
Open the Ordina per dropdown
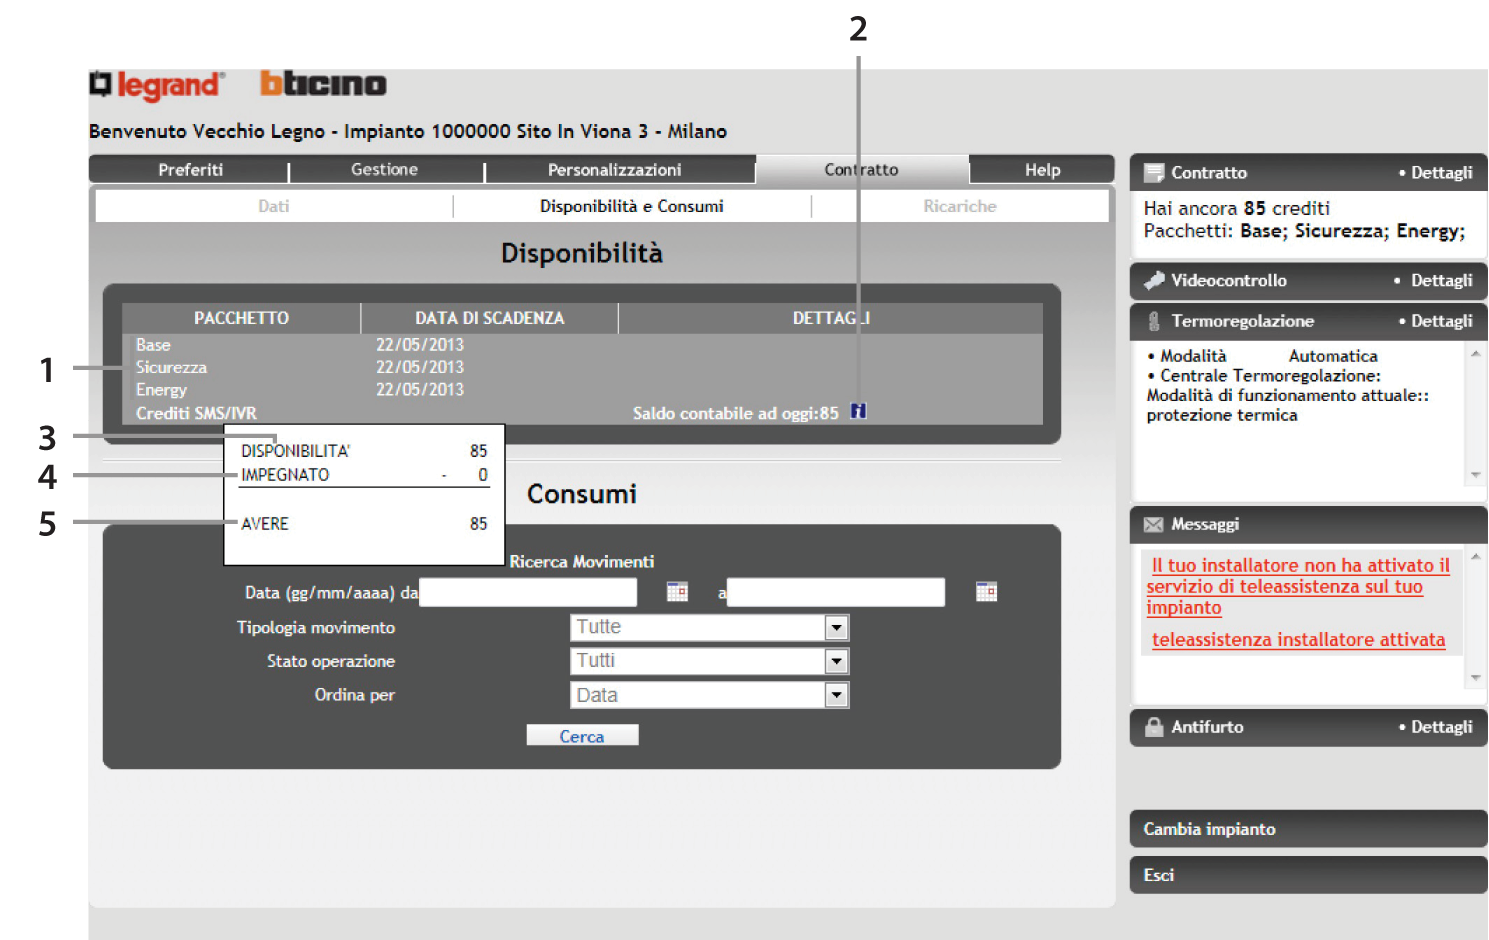(836, 695)
